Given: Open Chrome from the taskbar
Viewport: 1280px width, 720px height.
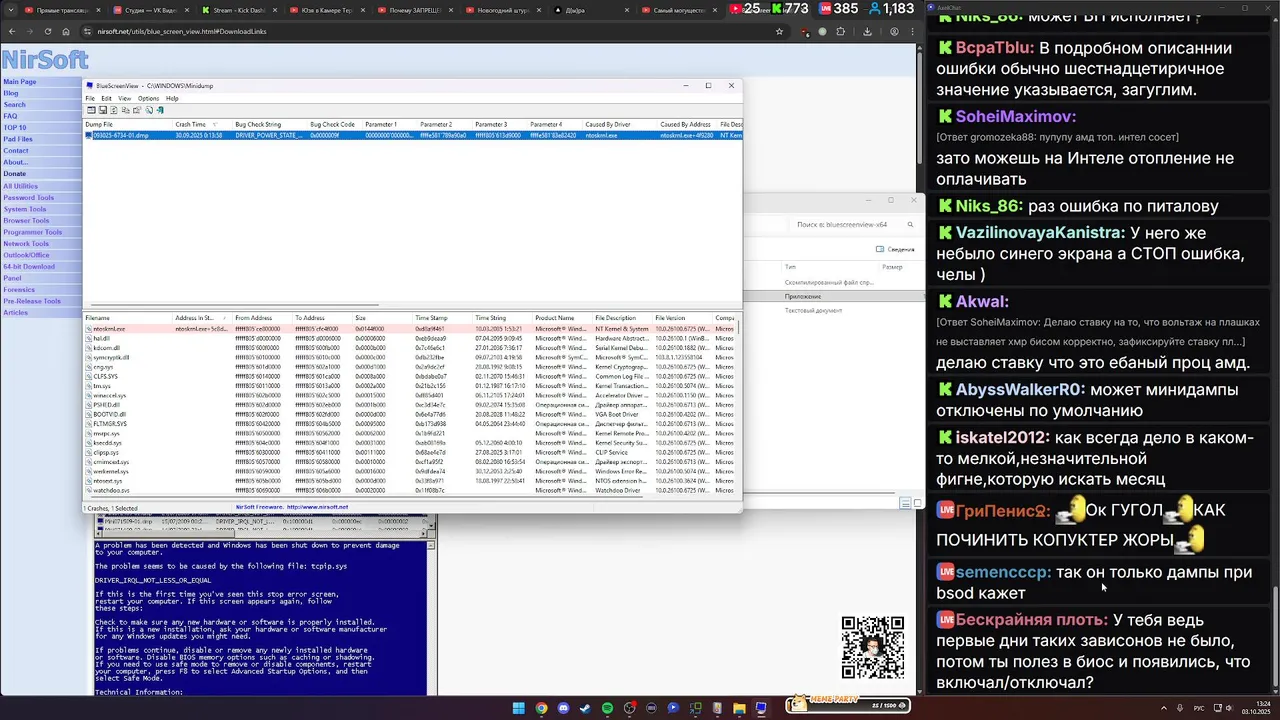Looking at the screenshot, I should coord(541,708).
